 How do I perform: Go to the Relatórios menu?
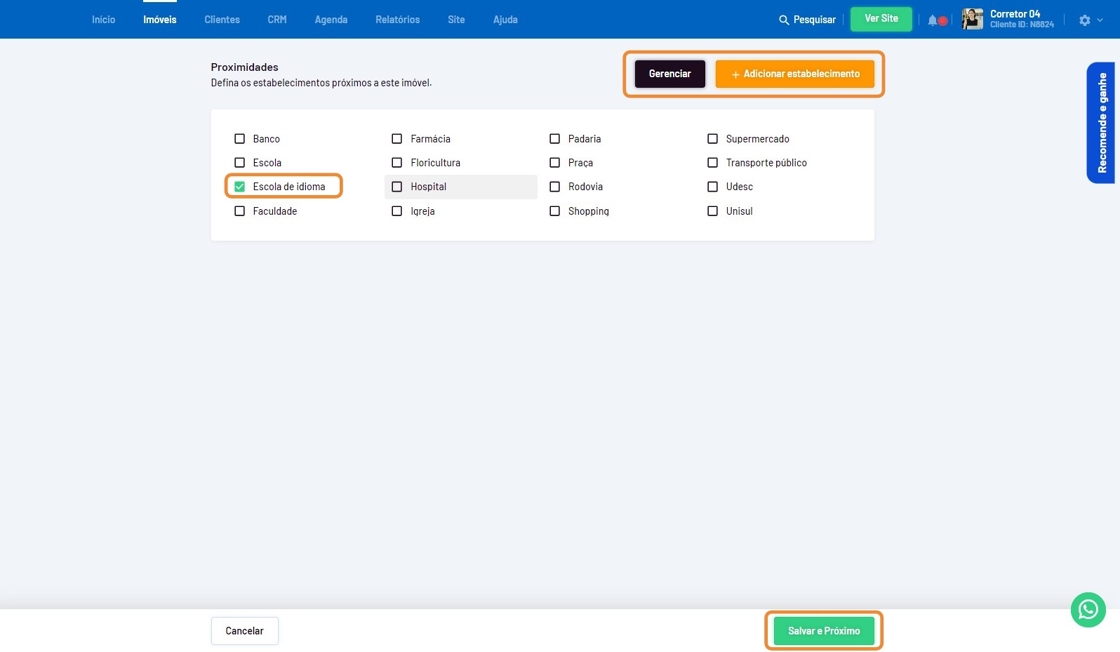397,20
